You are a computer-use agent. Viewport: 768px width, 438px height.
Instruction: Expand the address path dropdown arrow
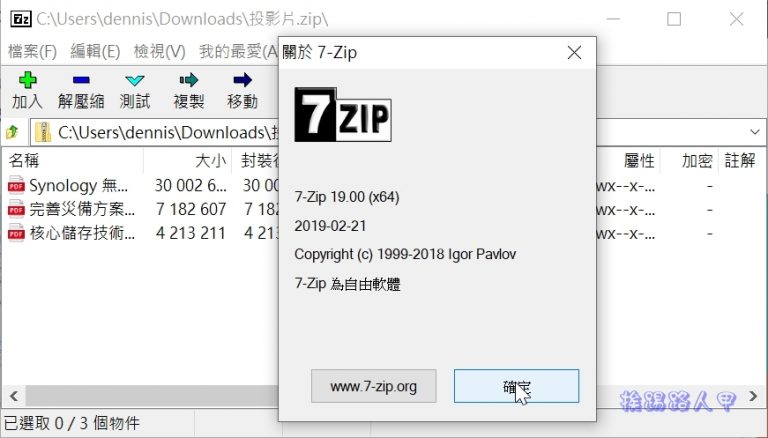[754, 132]
